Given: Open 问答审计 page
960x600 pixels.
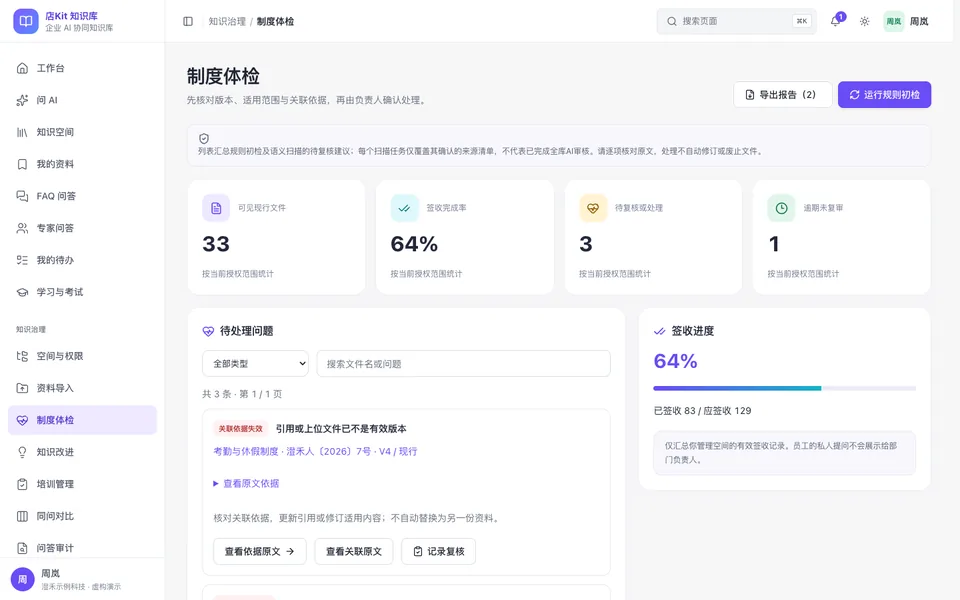Looking at the screenshot, I should coord(82,548).
